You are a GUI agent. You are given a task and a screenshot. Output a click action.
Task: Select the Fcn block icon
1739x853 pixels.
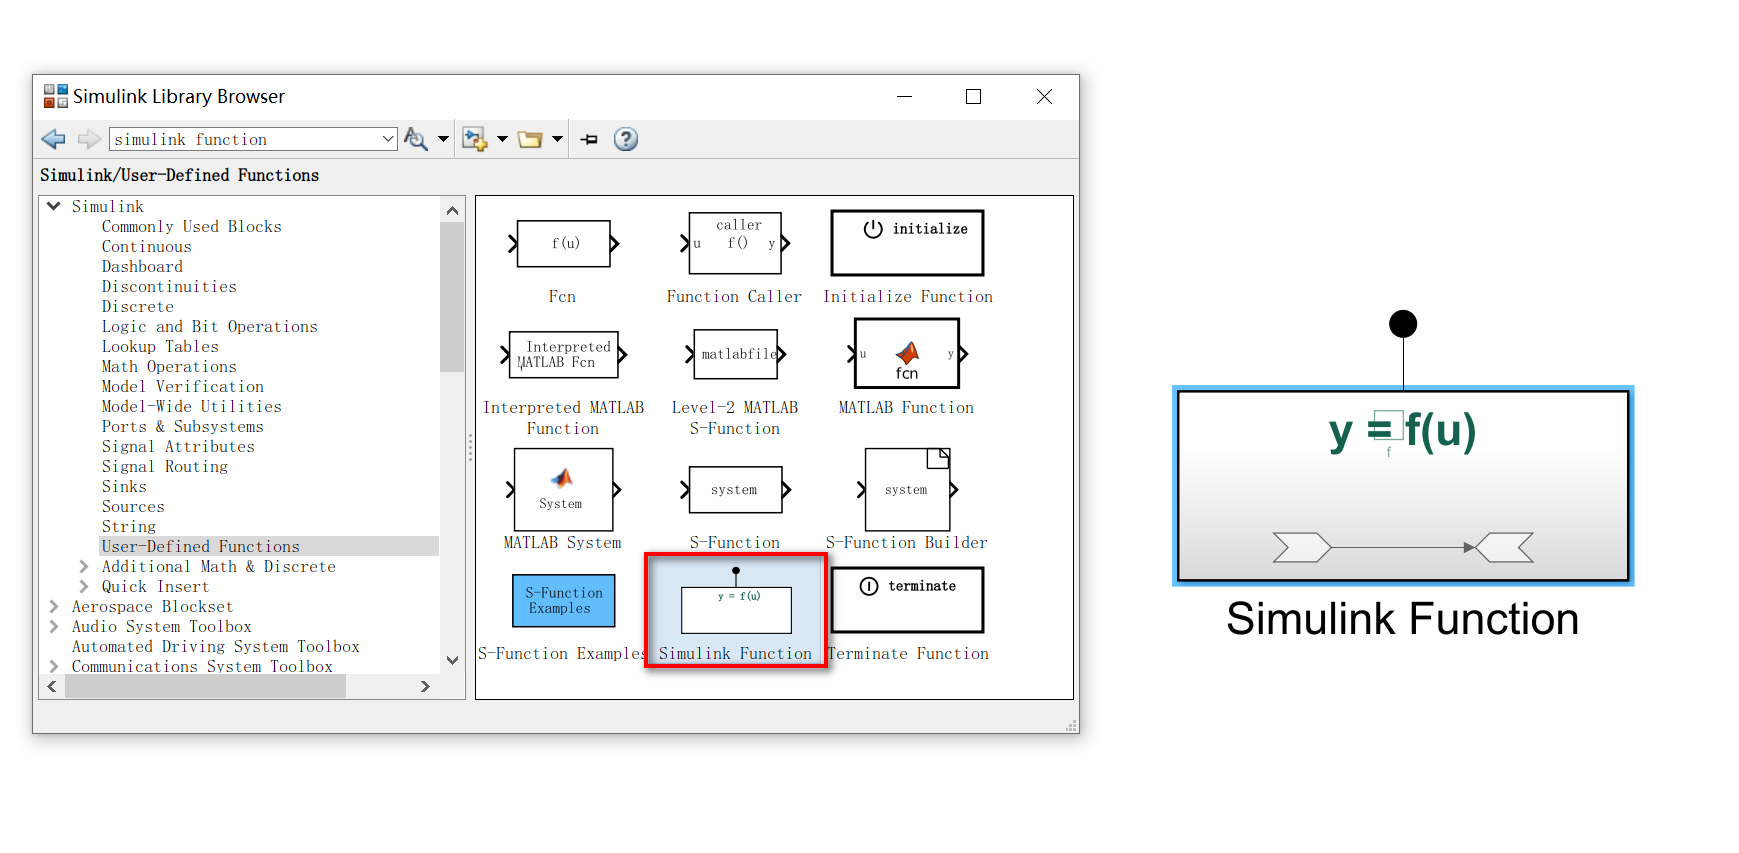point(563,243)
